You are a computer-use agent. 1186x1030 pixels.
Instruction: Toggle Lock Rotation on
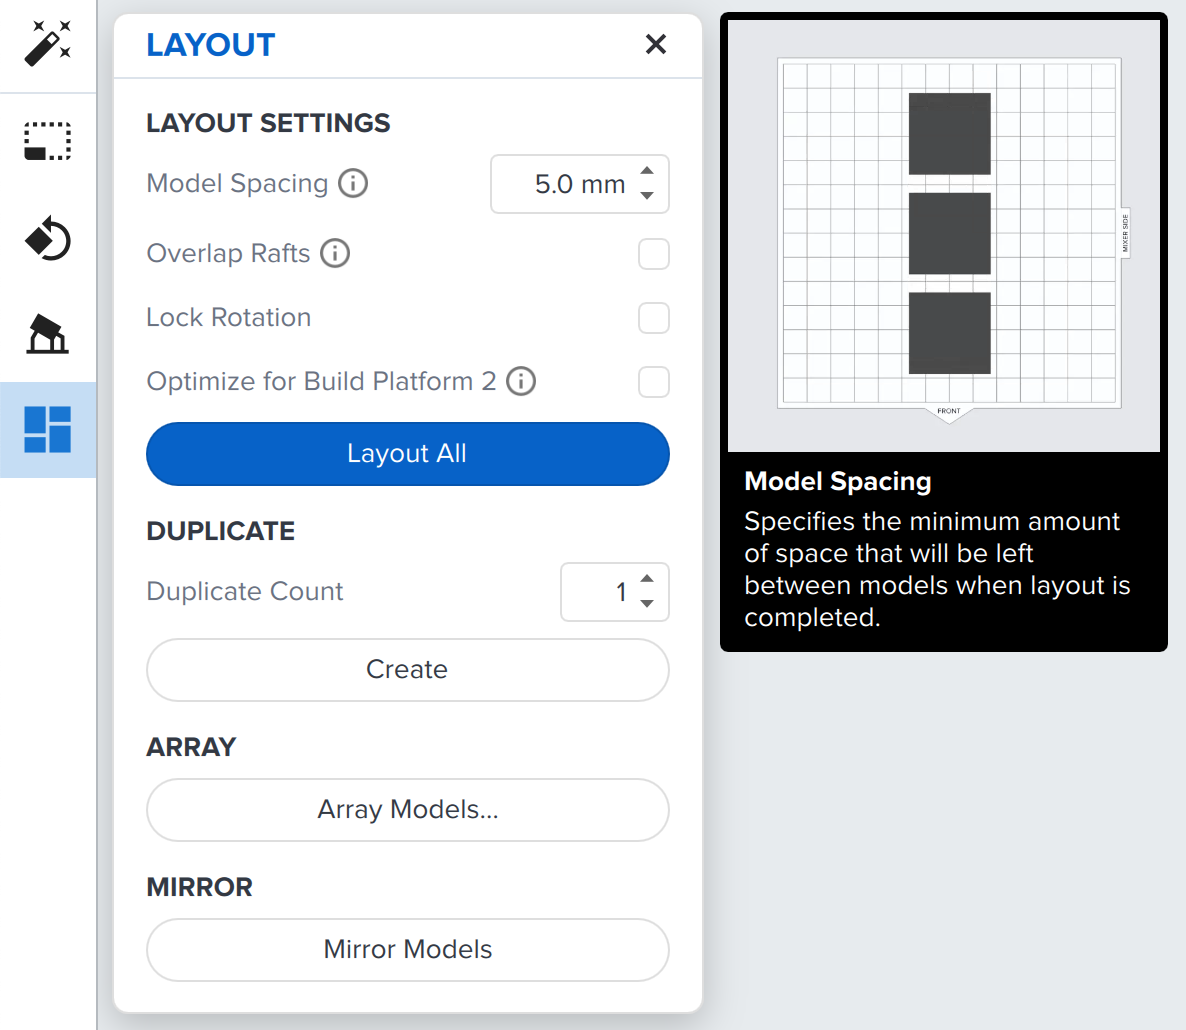click(x=654, y=318)
